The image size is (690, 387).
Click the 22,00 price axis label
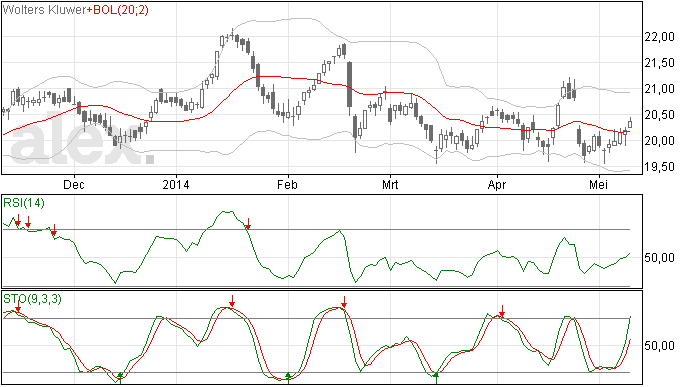[659, 37]
